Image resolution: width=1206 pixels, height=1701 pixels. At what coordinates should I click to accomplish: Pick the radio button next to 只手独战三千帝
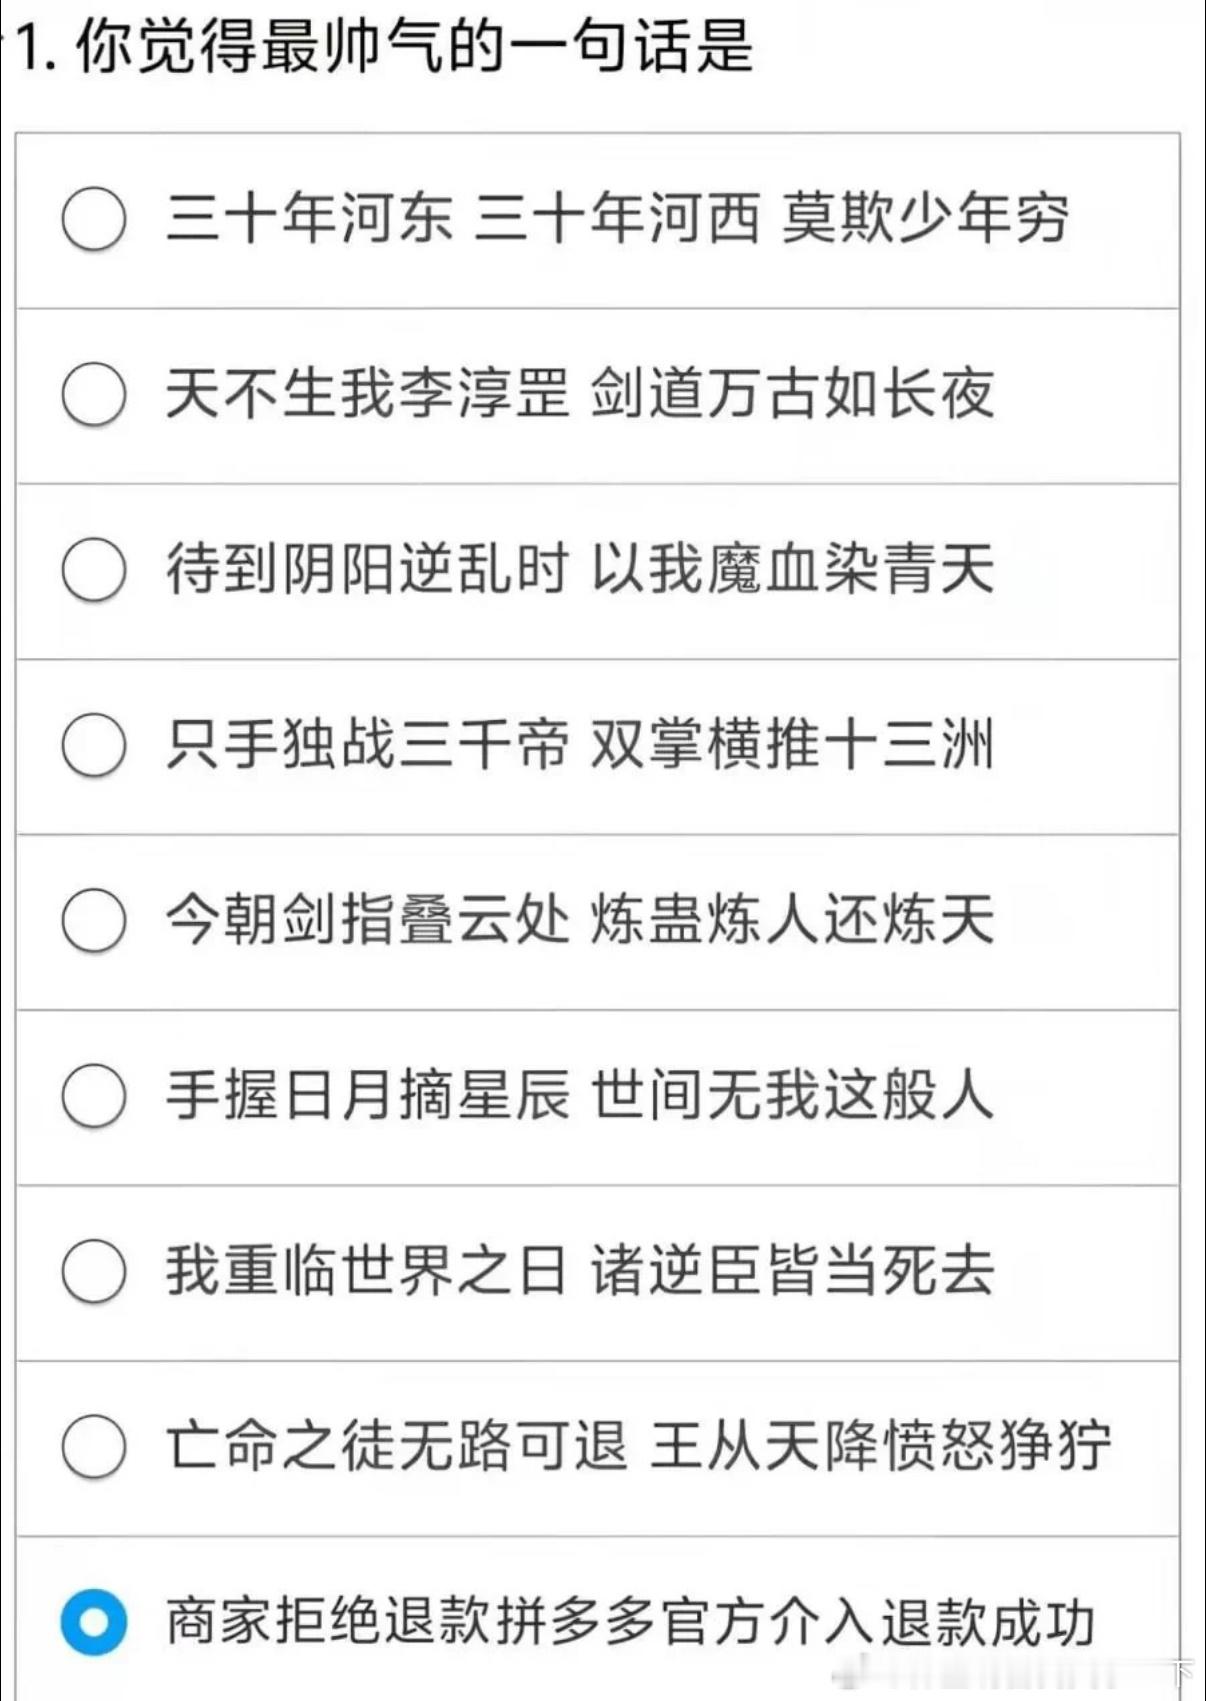pos(94,745)
